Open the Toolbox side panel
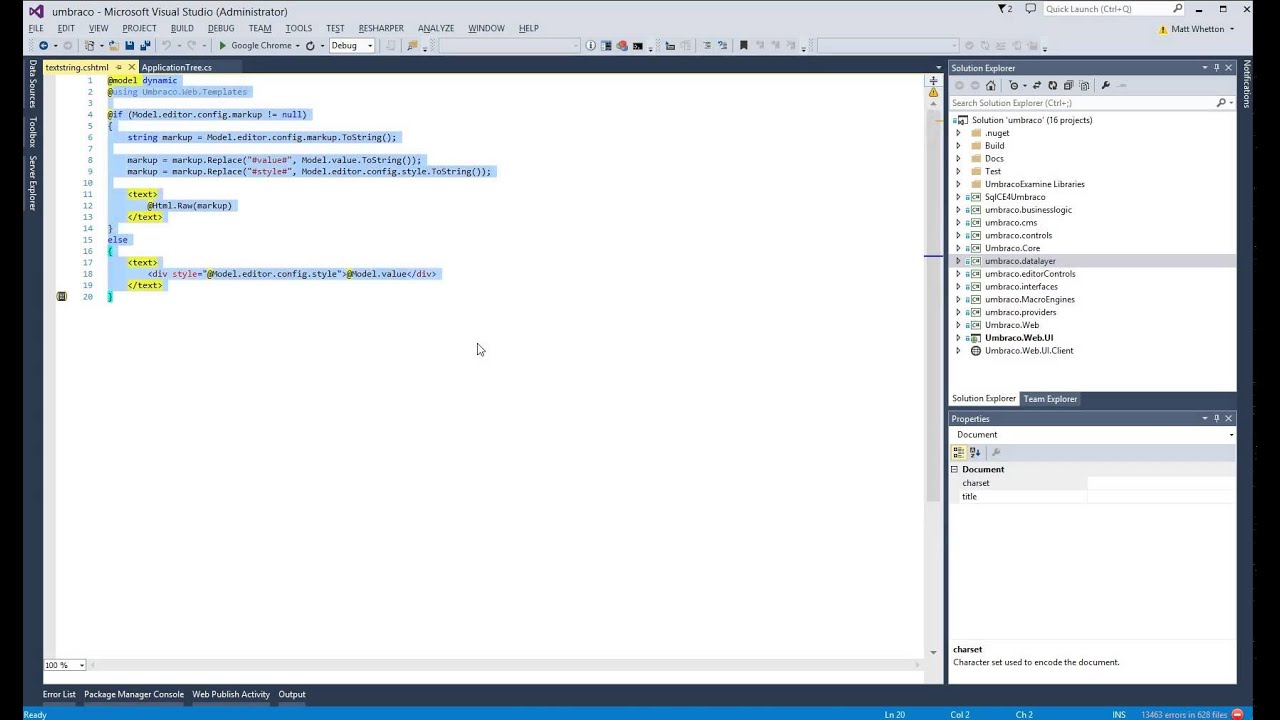This screenshot has height=720, width=1280. [x=32, y=132]
